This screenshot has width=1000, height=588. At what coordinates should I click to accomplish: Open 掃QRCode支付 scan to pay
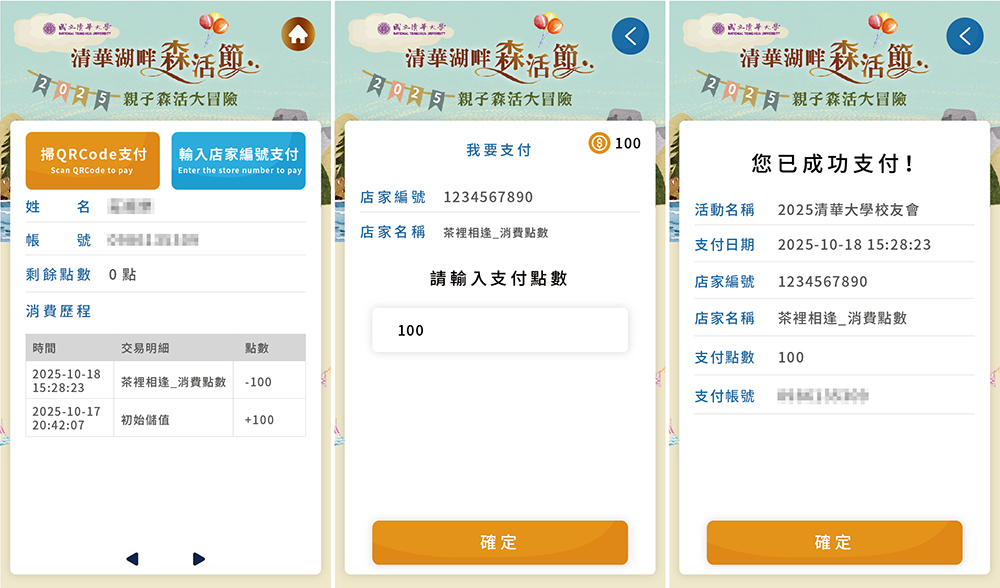coord(92,161)
